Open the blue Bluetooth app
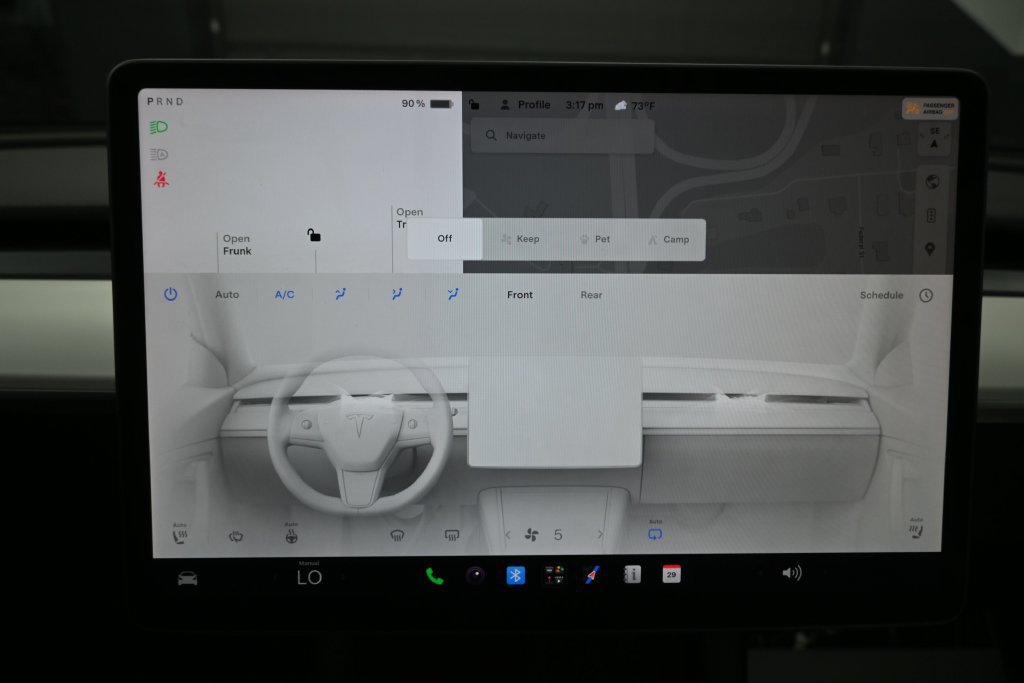1024x683 pixels. [x=515, y=575]
